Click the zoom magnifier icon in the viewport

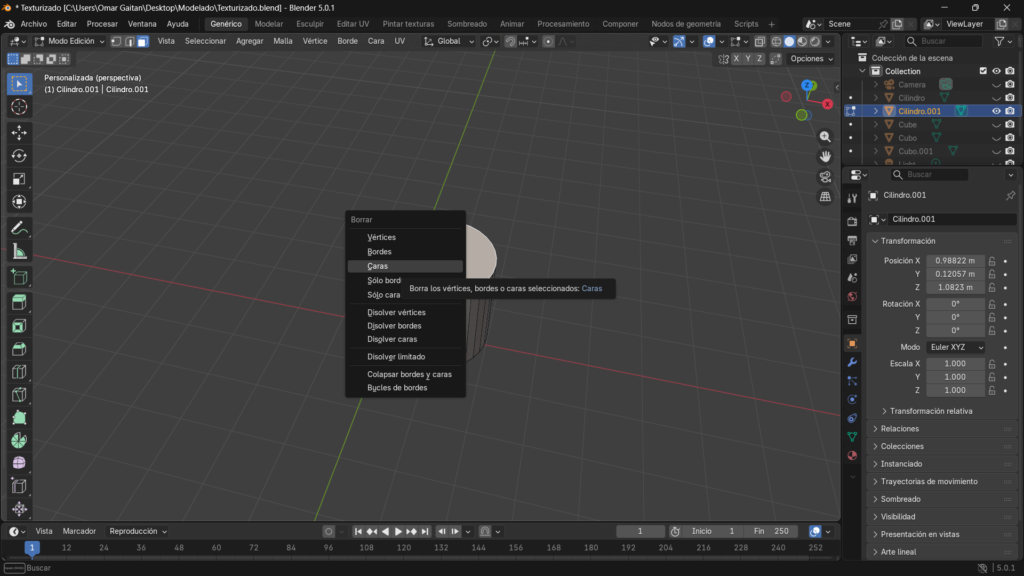pyautogui.click(x=825, y=136)
